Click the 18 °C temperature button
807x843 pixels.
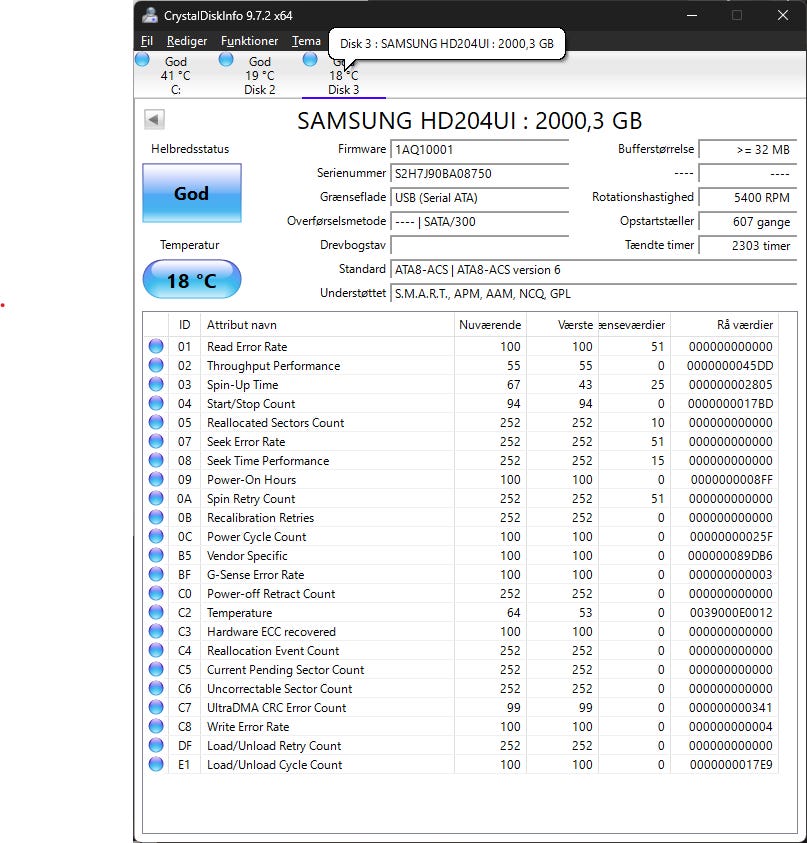coord(191,280)
